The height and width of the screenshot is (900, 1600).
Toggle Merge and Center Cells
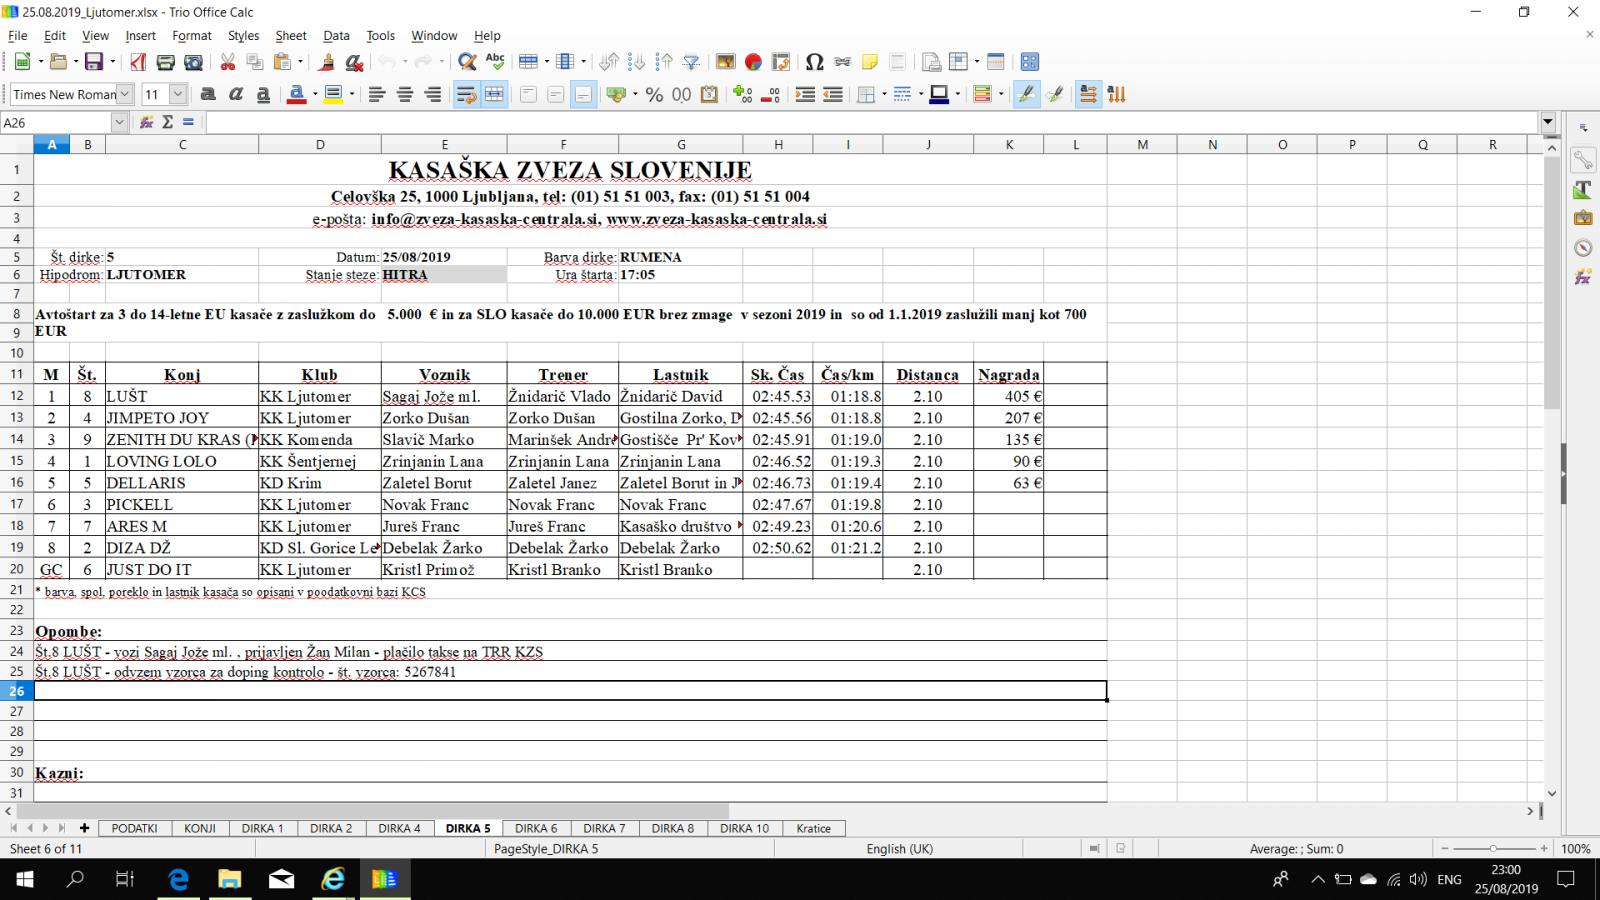tap(494, 94)
